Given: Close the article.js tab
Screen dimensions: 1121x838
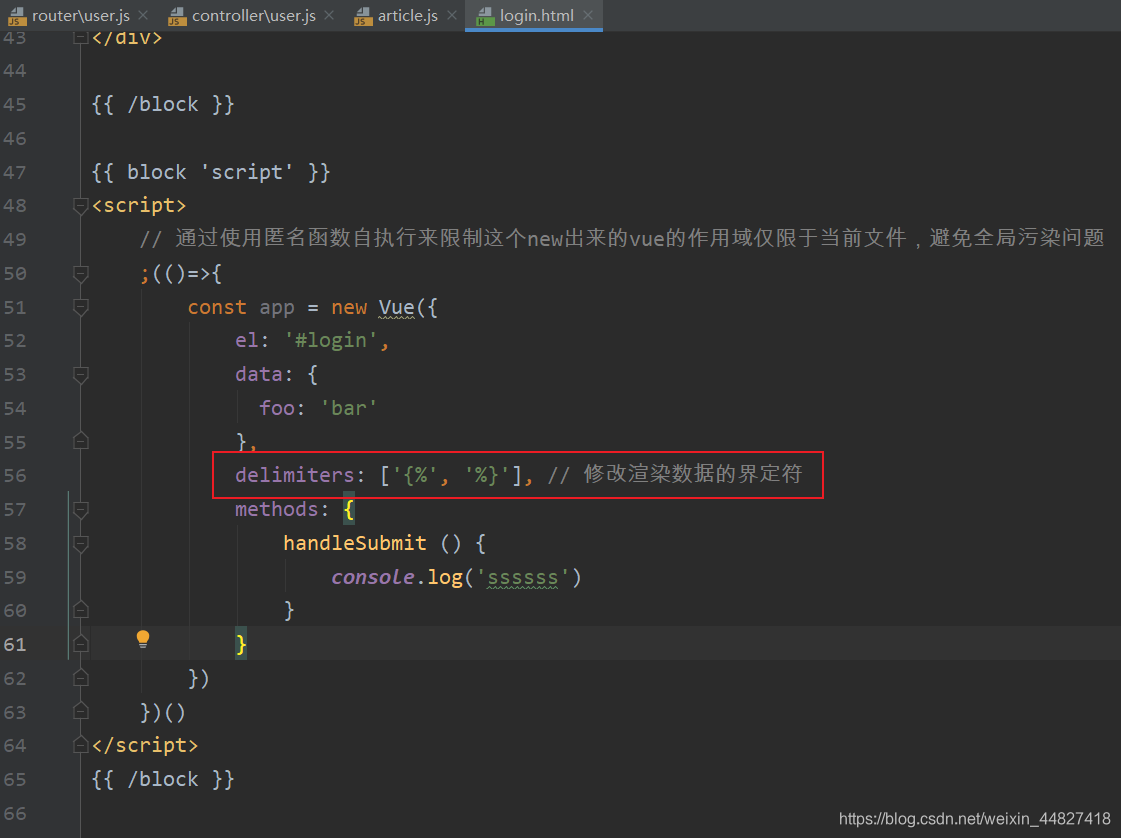Looking at the screenshot, I should click(x=452, y=15).
